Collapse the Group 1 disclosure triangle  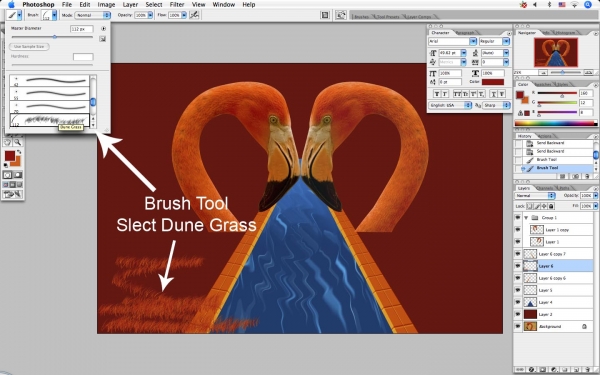tap(526, 217)
